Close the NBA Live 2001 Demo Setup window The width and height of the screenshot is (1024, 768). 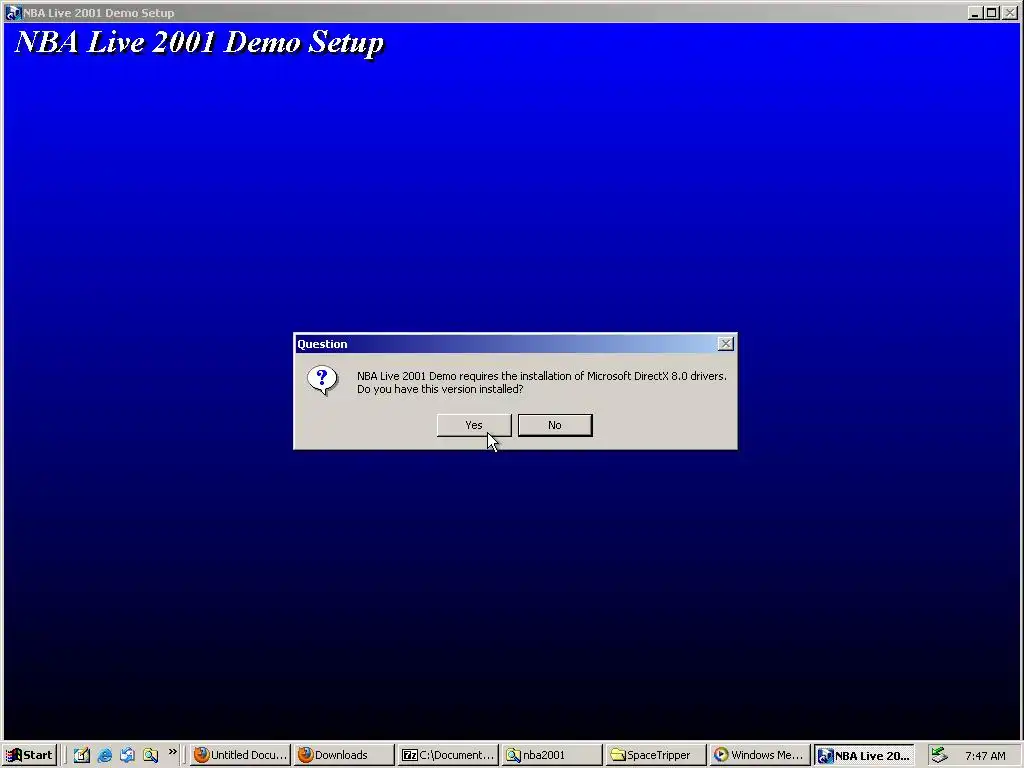[1010, 12]
